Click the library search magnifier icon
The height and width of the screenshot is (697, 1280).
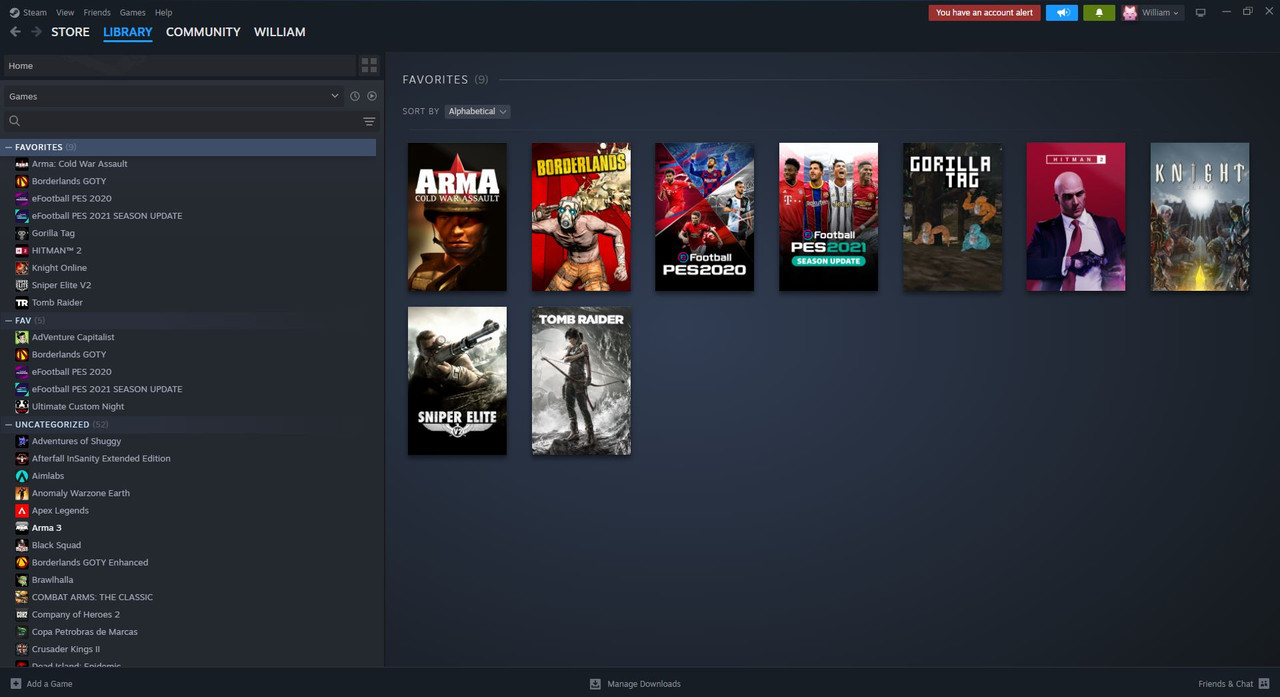[15, 121]
